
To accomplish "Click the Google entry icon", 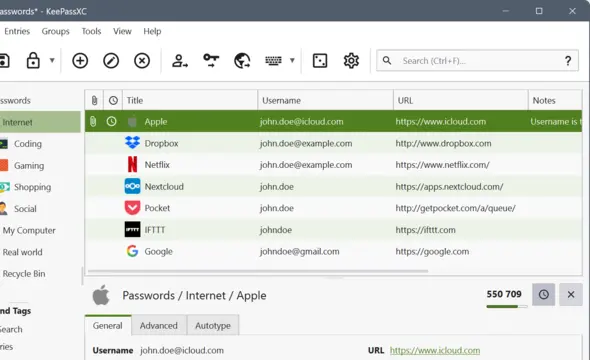I will [132, 251].
